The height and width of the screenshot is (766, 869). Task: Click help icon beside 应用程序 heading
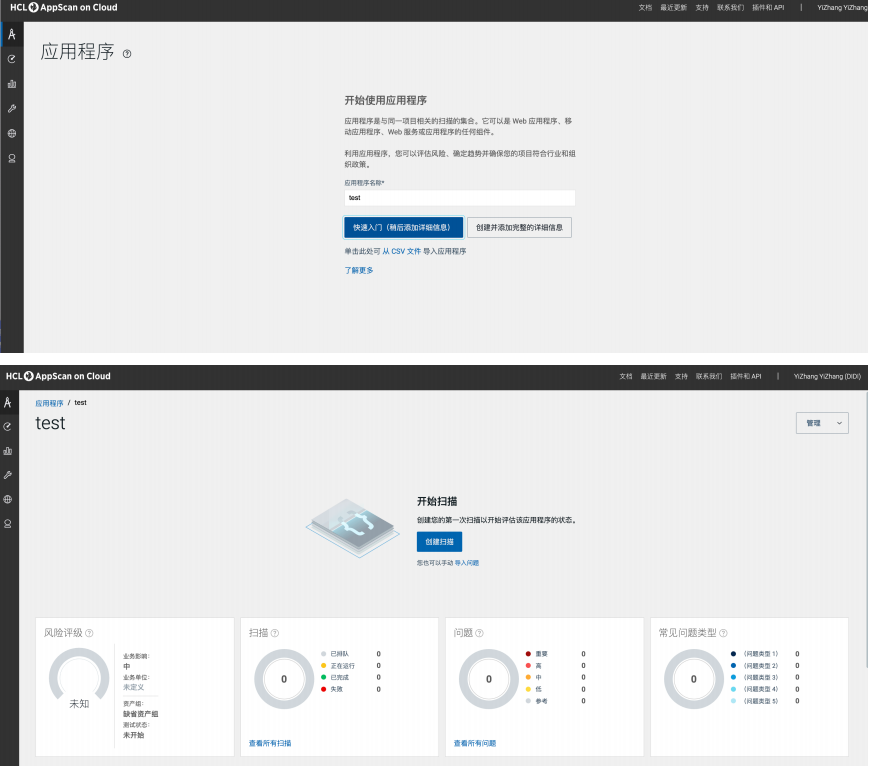coord(127,54)
